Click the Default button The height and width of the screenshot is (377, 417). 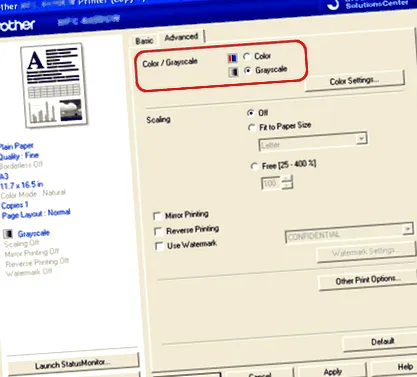tap(382, 342)
